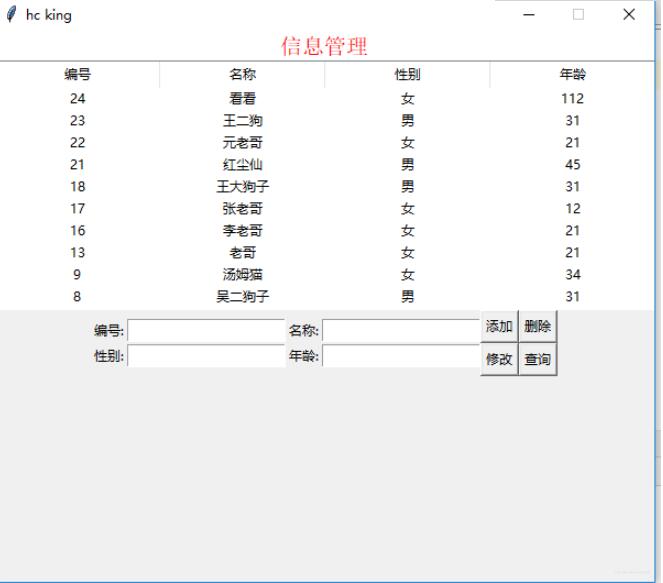Close the hc king window
663x583 pixels.
(629, 15)
